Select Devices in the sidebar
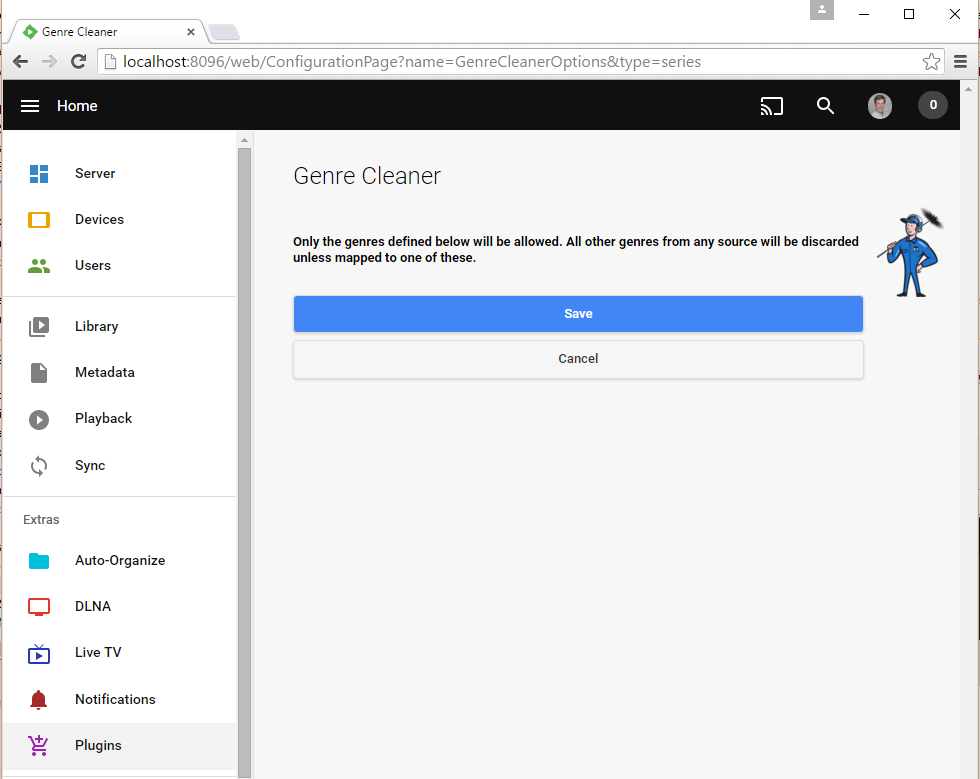This screenshot has width=980, height=779. [99, 220]
